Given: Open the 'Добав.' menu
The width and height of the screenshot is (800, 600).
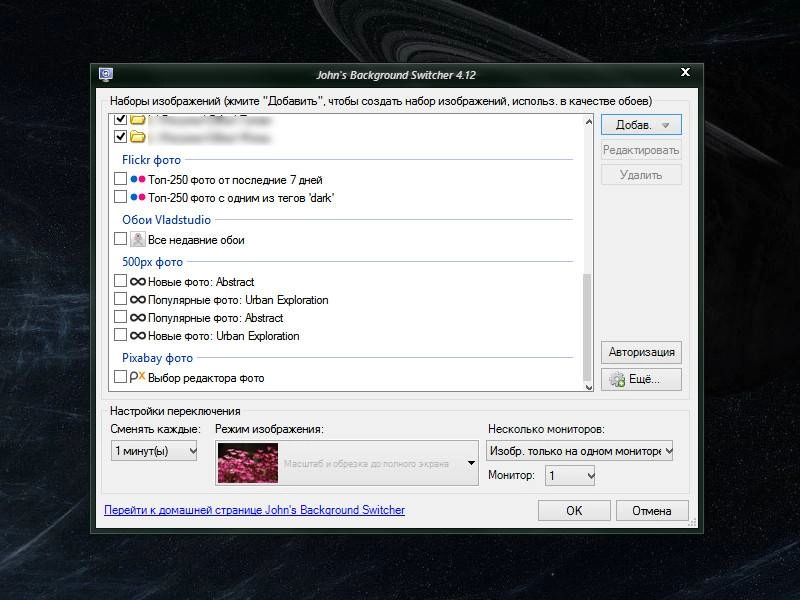Looking at the screenshot, I should click(x=640, y=124).
